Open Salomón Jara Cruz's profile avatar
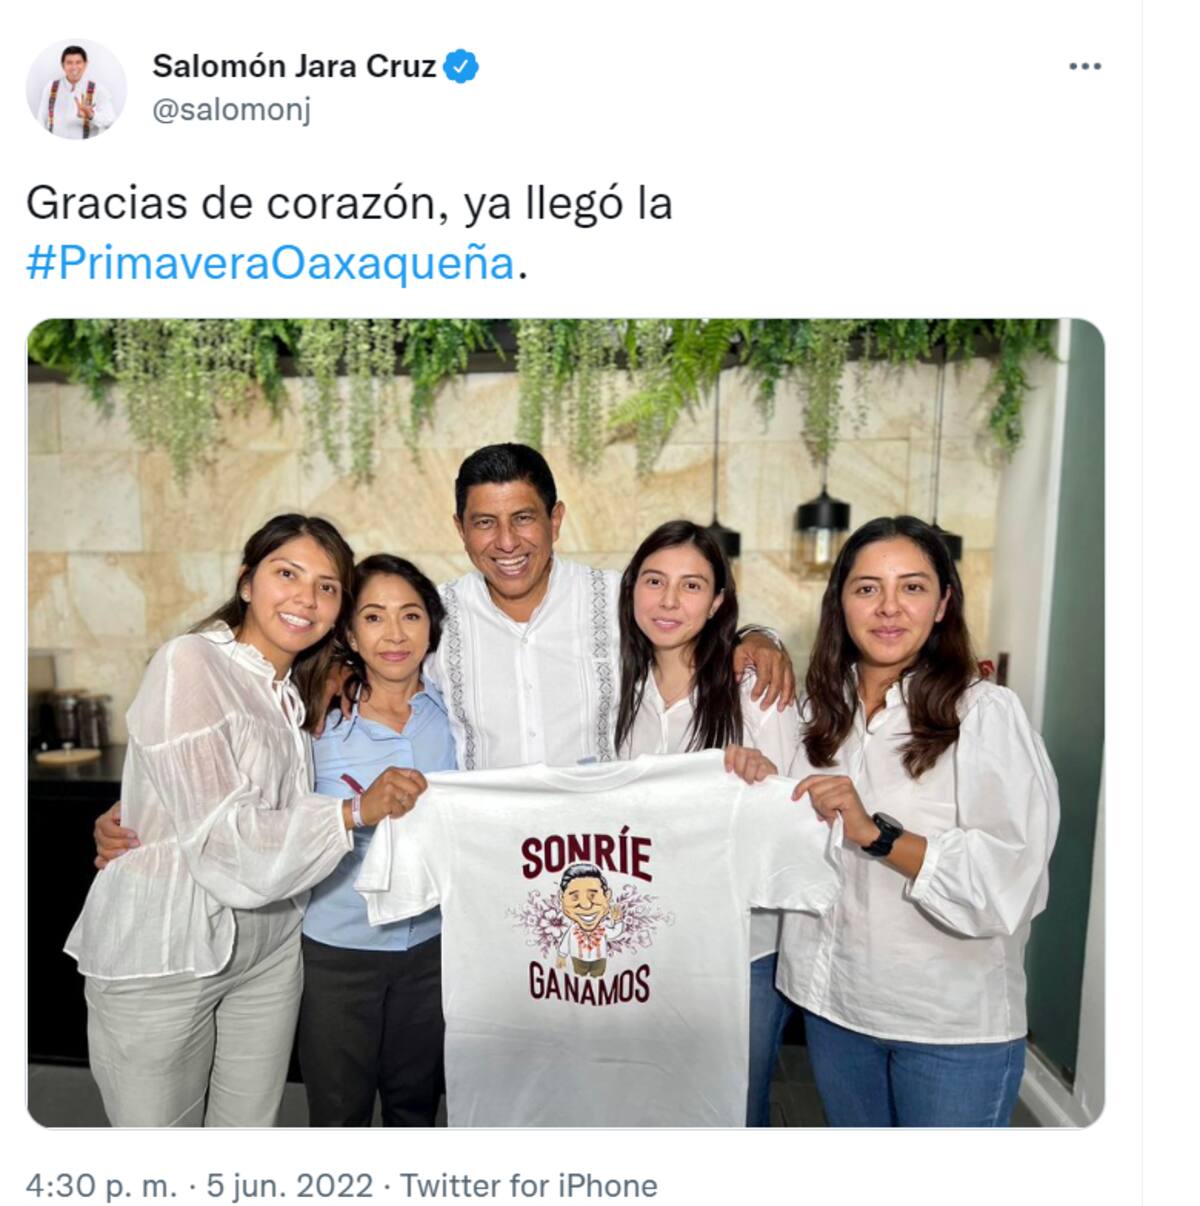Image resolution: width=1200 pixels, height=1206 pixels. (x=76, y=89)
